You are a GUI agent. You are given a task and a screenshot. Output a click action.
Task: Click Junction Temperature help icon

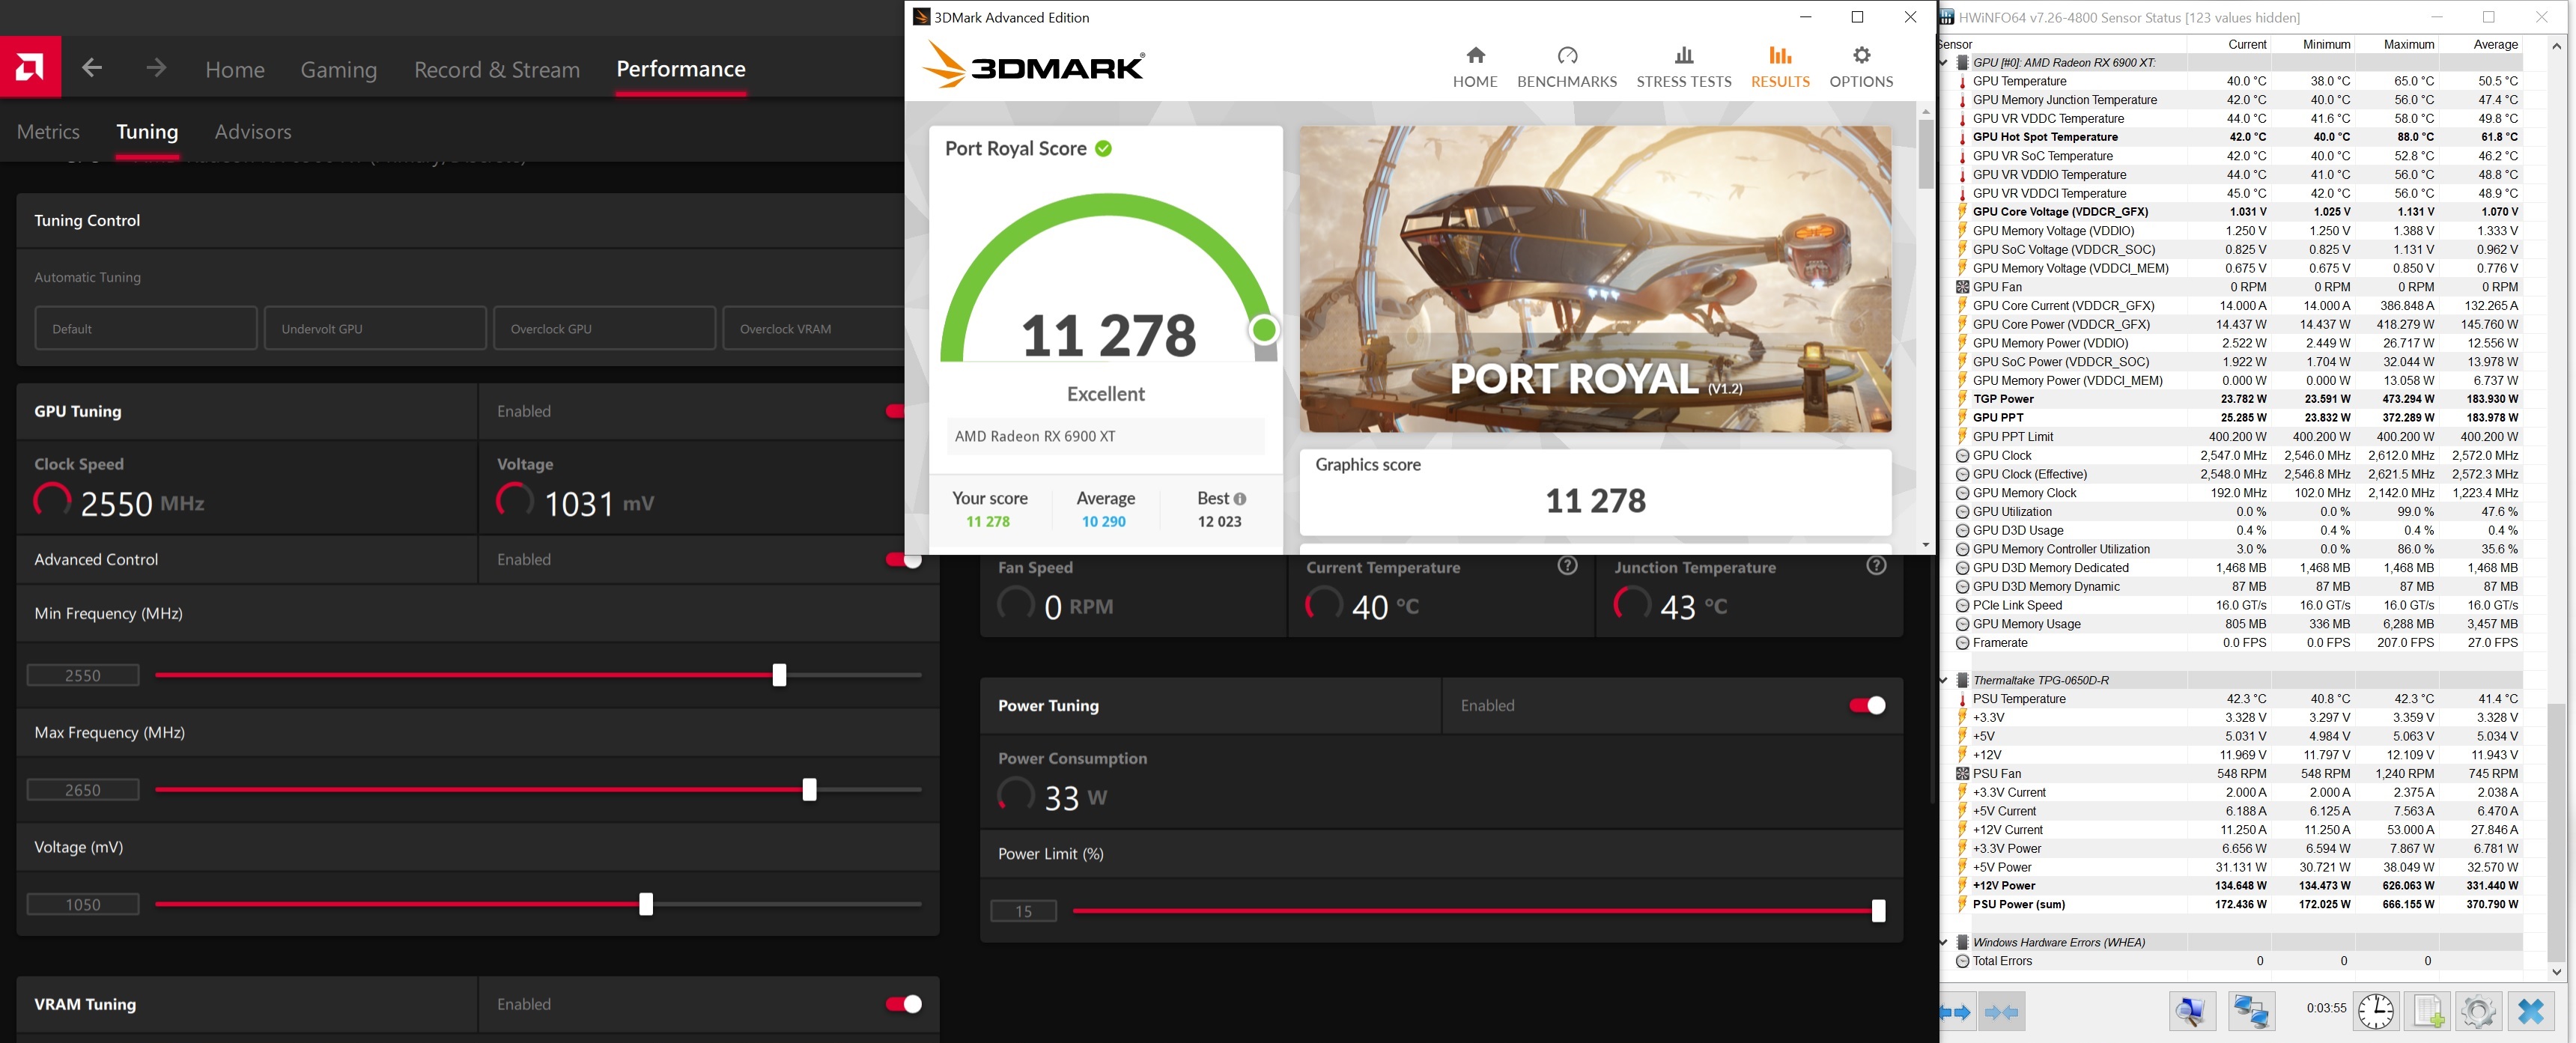[1876, 566]
